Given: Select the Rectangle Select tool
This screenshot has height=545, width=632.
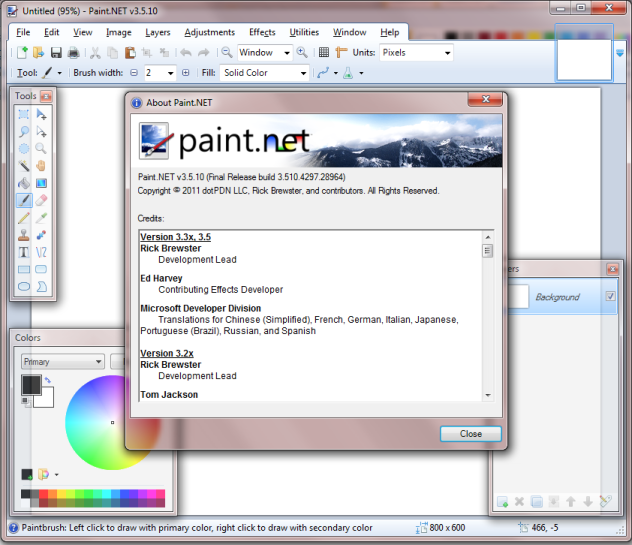Looking at the screenshot, I should [24, 114].
